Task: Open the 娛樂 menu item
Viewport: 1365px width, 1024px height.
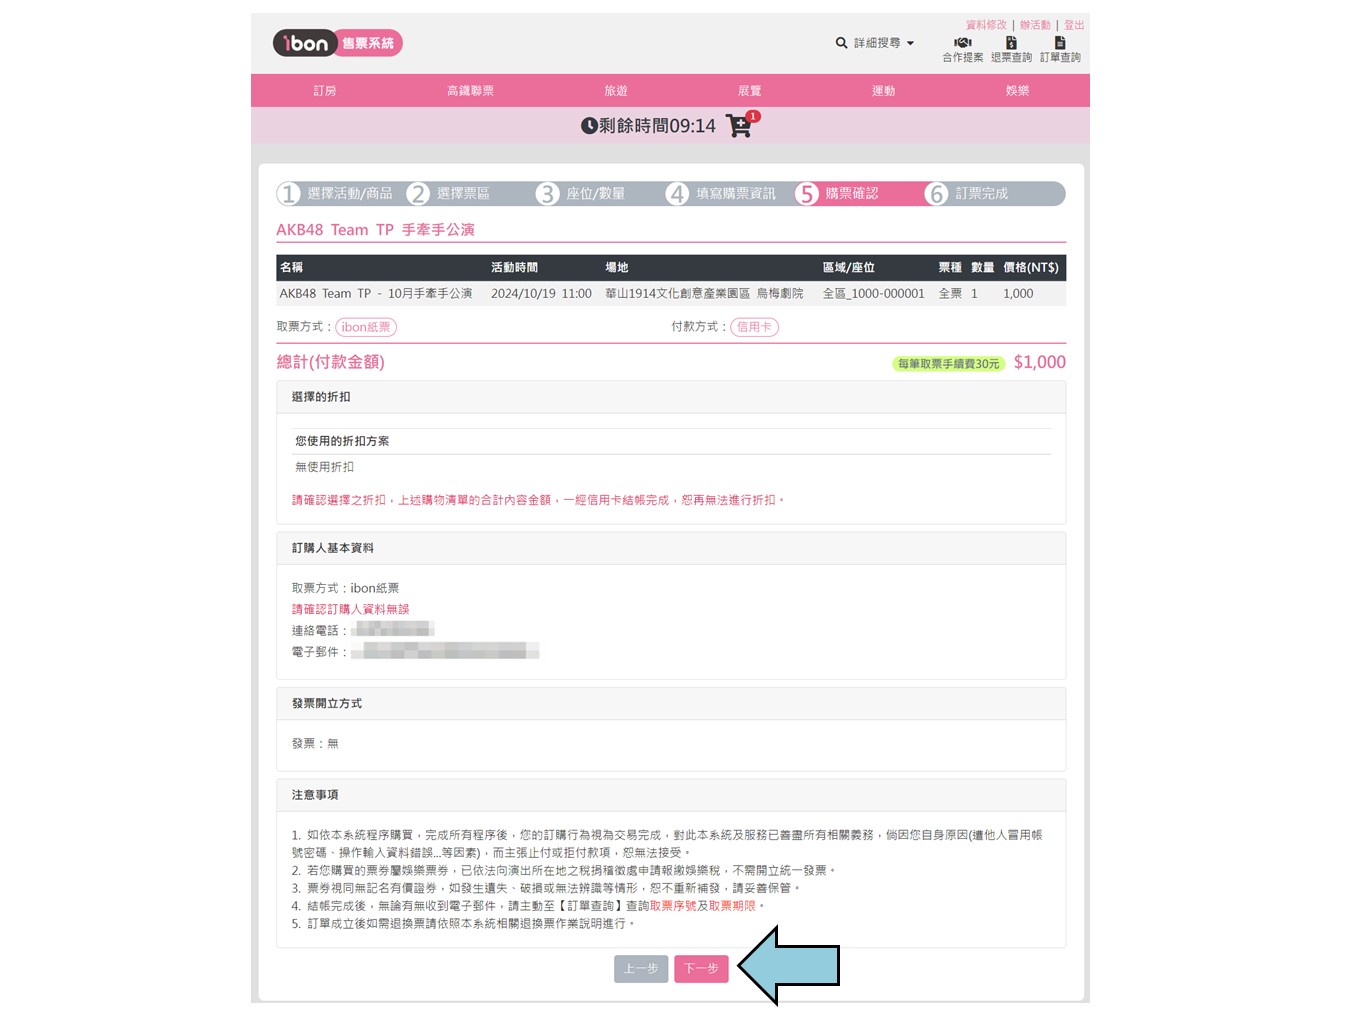Action: click(1017, 91)
